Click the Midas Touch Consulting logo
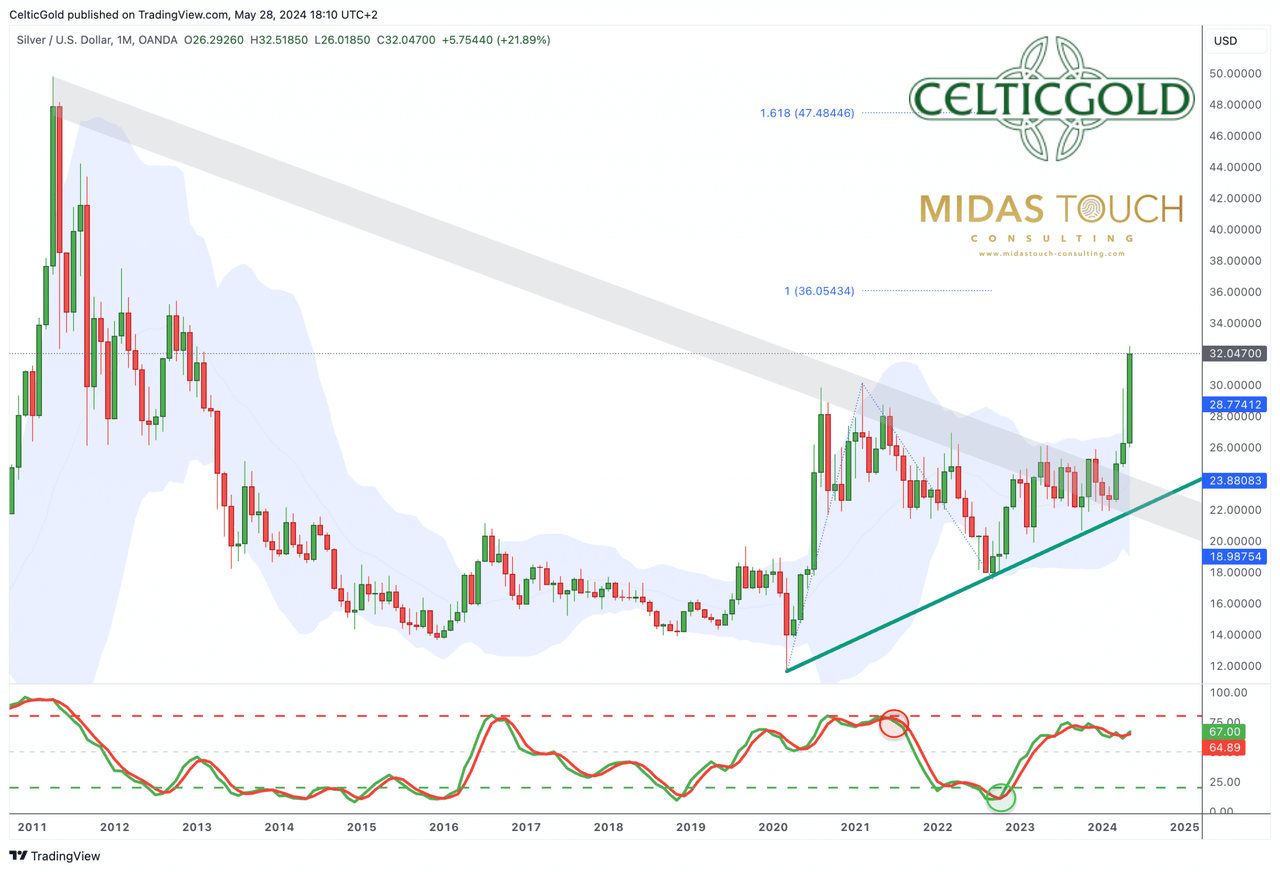This screenshot has width=1280, height=872. pos(1051,224)
